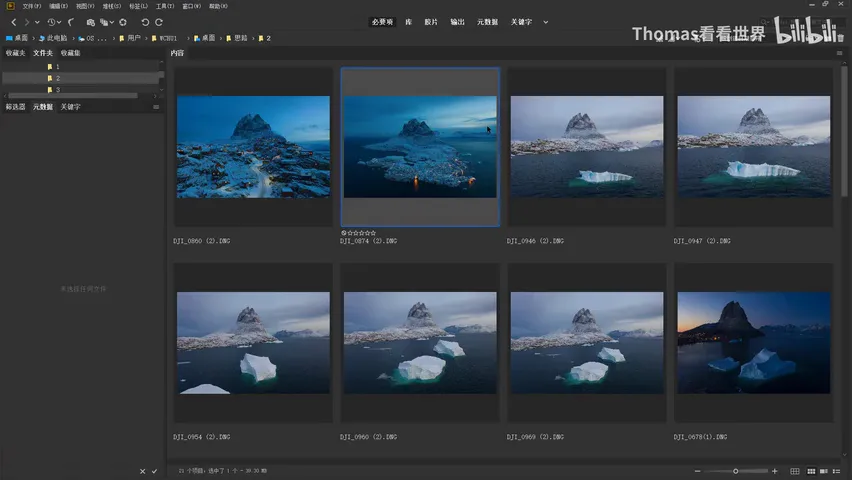The height and width of the screenshot is (480, 852).
Task: Open the navigation history dropdown arrow
Action: pyautogui.click(x=37, y=22)
